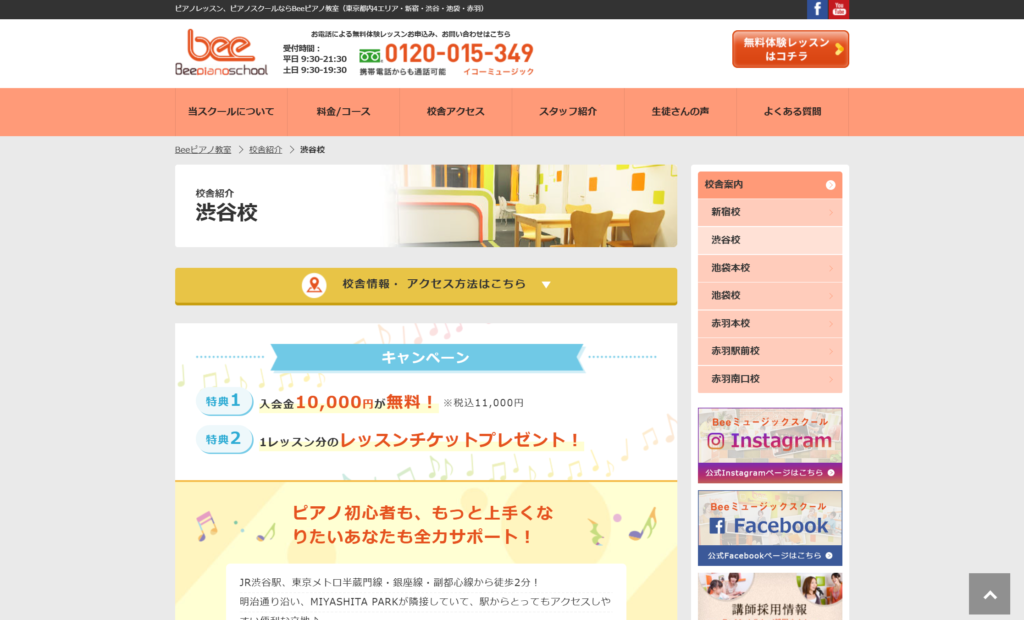Click the ※税込11,000円 note
Viewport: 1024px width, 620px height.
pyautogui.click(x=483, y=403)
